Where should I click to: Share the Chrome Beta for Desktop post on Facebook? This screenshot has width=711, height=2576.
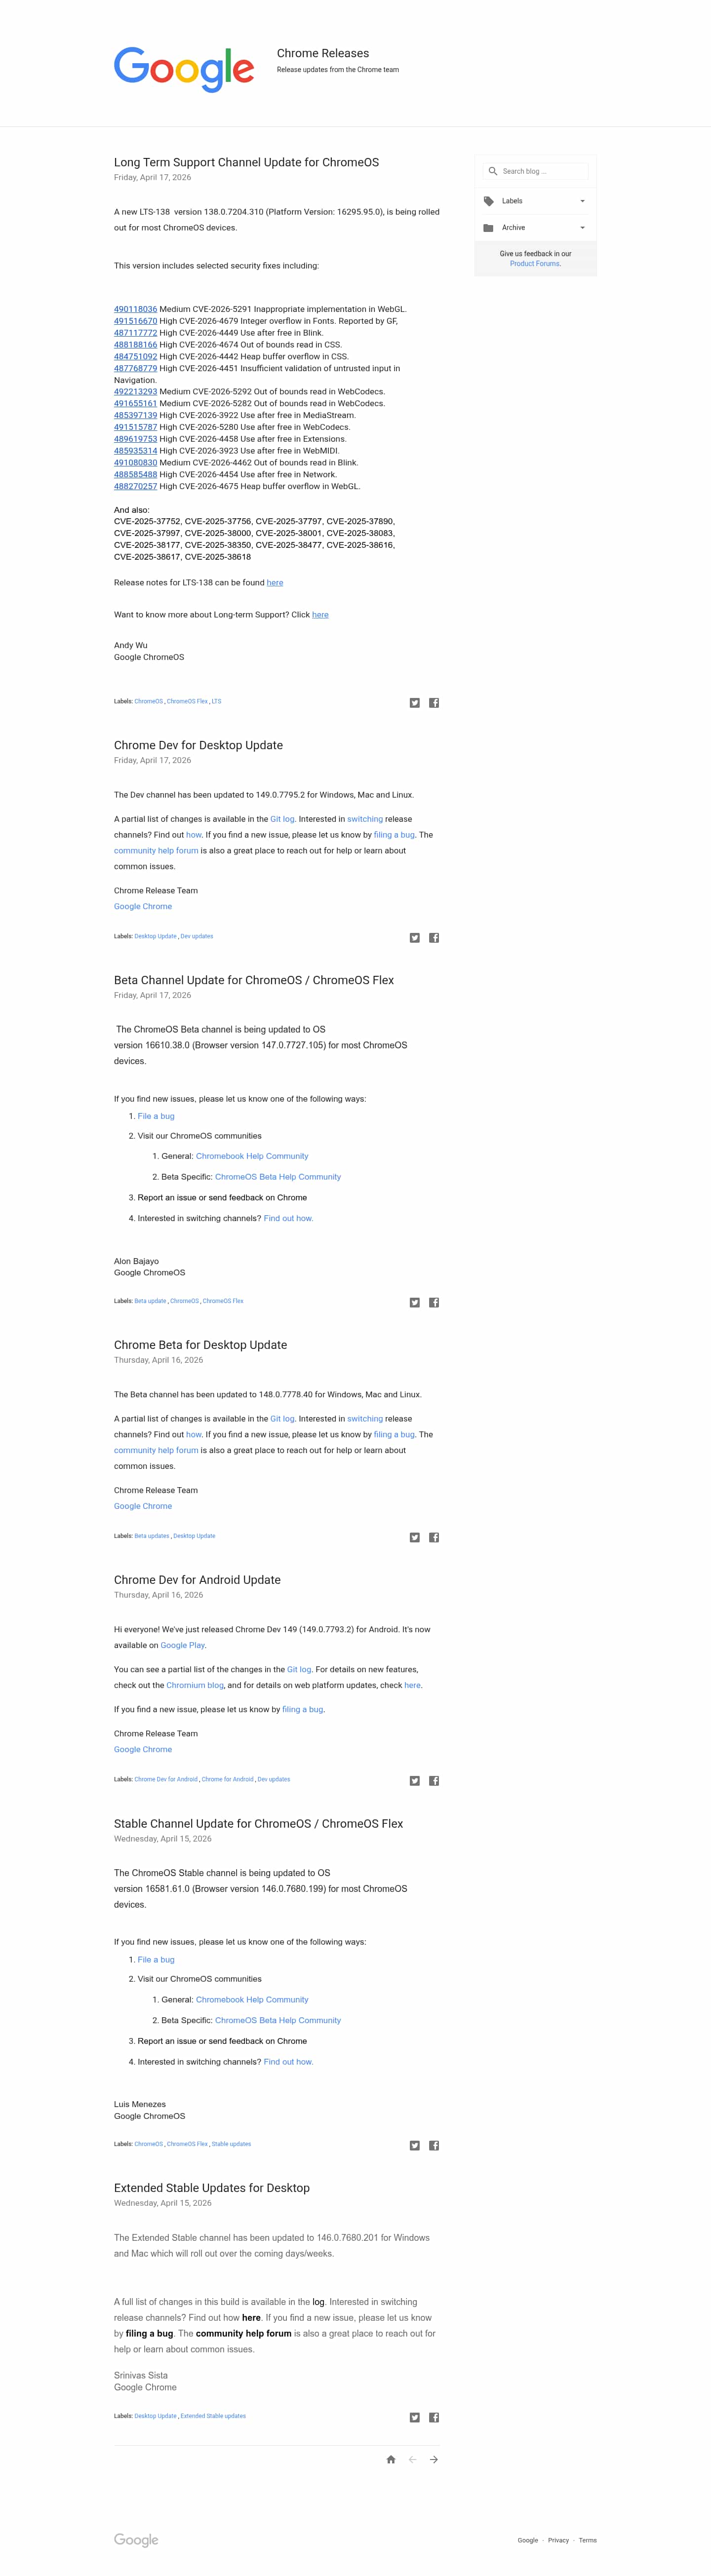[434, 1538]
